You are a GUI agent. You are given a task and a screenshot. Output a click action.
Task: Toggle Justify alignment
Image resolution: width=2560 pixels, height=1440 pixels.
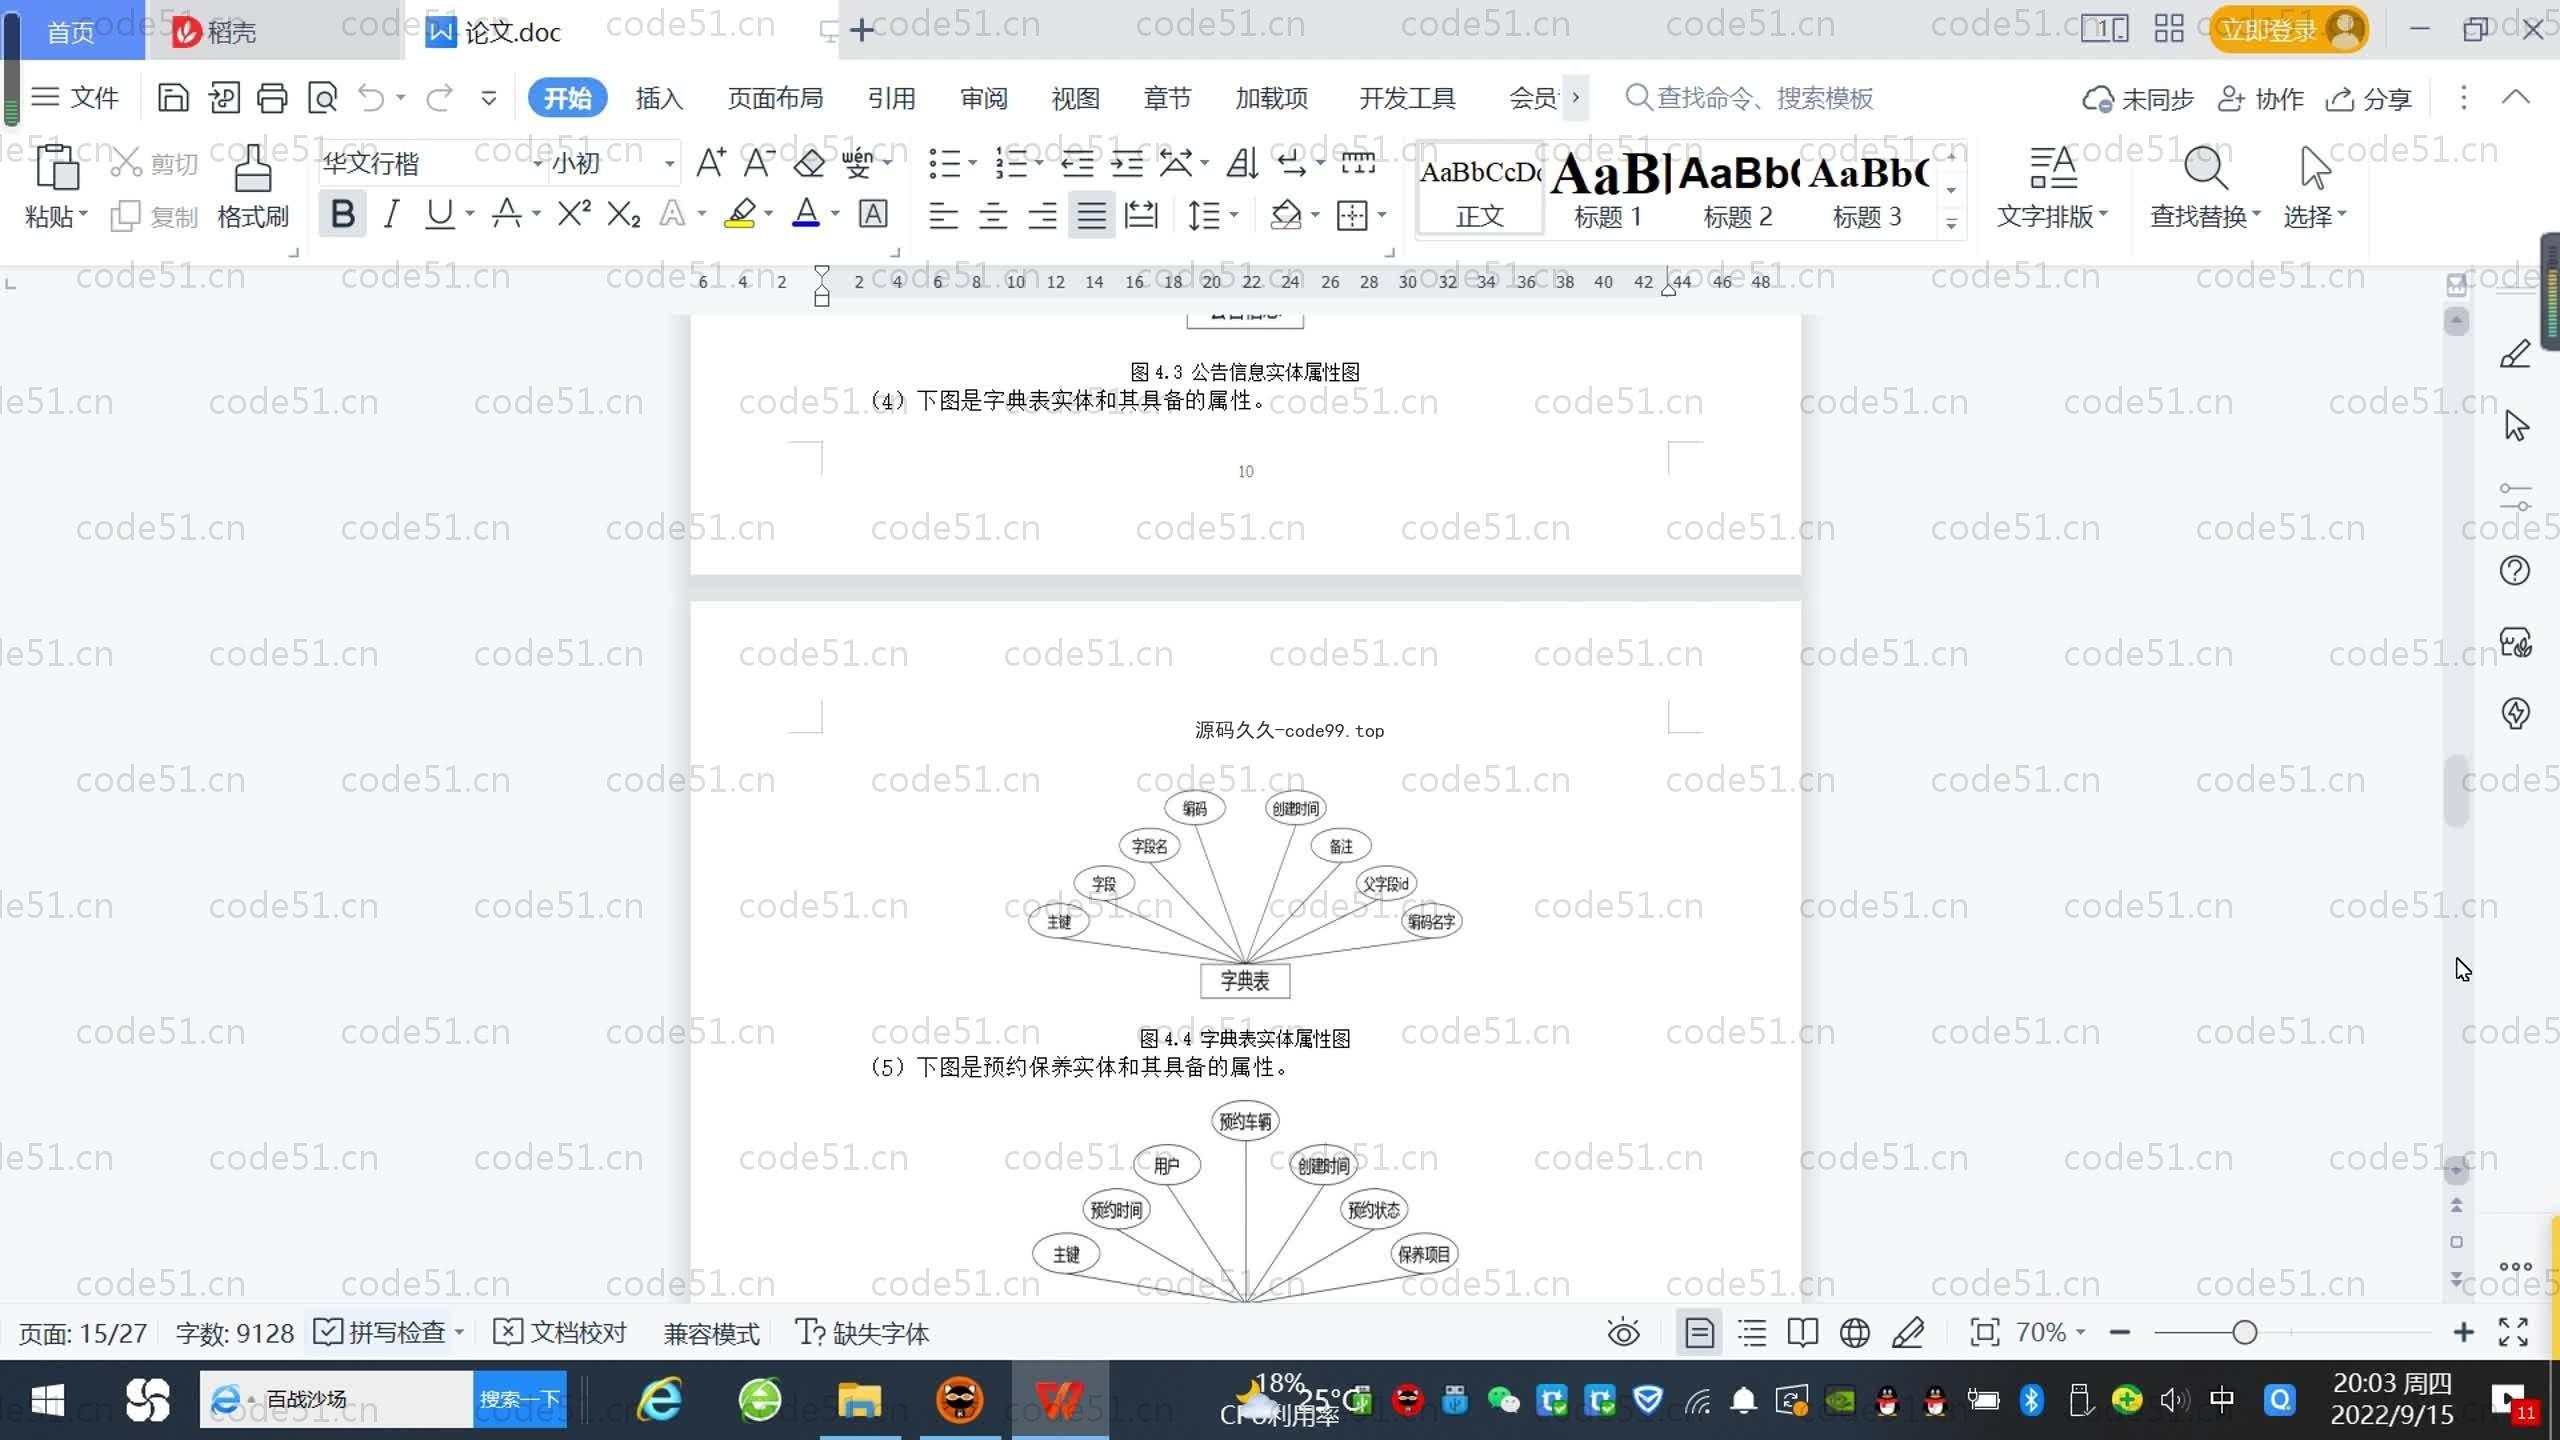pyautogui.click(x=1091, y=215)
